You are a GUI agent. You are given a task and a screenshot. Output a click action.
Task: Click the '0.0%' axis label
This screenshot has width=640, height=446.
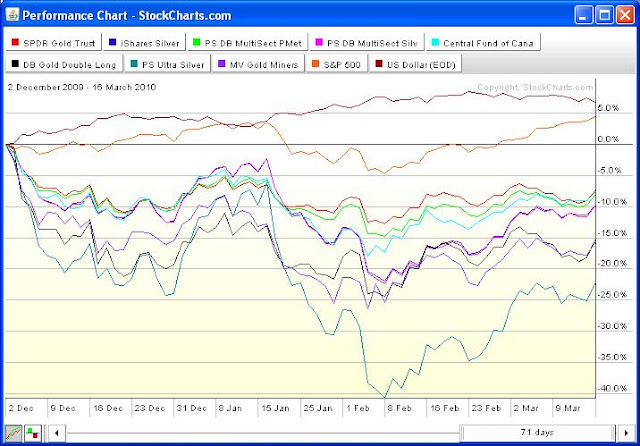pos(609,139)
